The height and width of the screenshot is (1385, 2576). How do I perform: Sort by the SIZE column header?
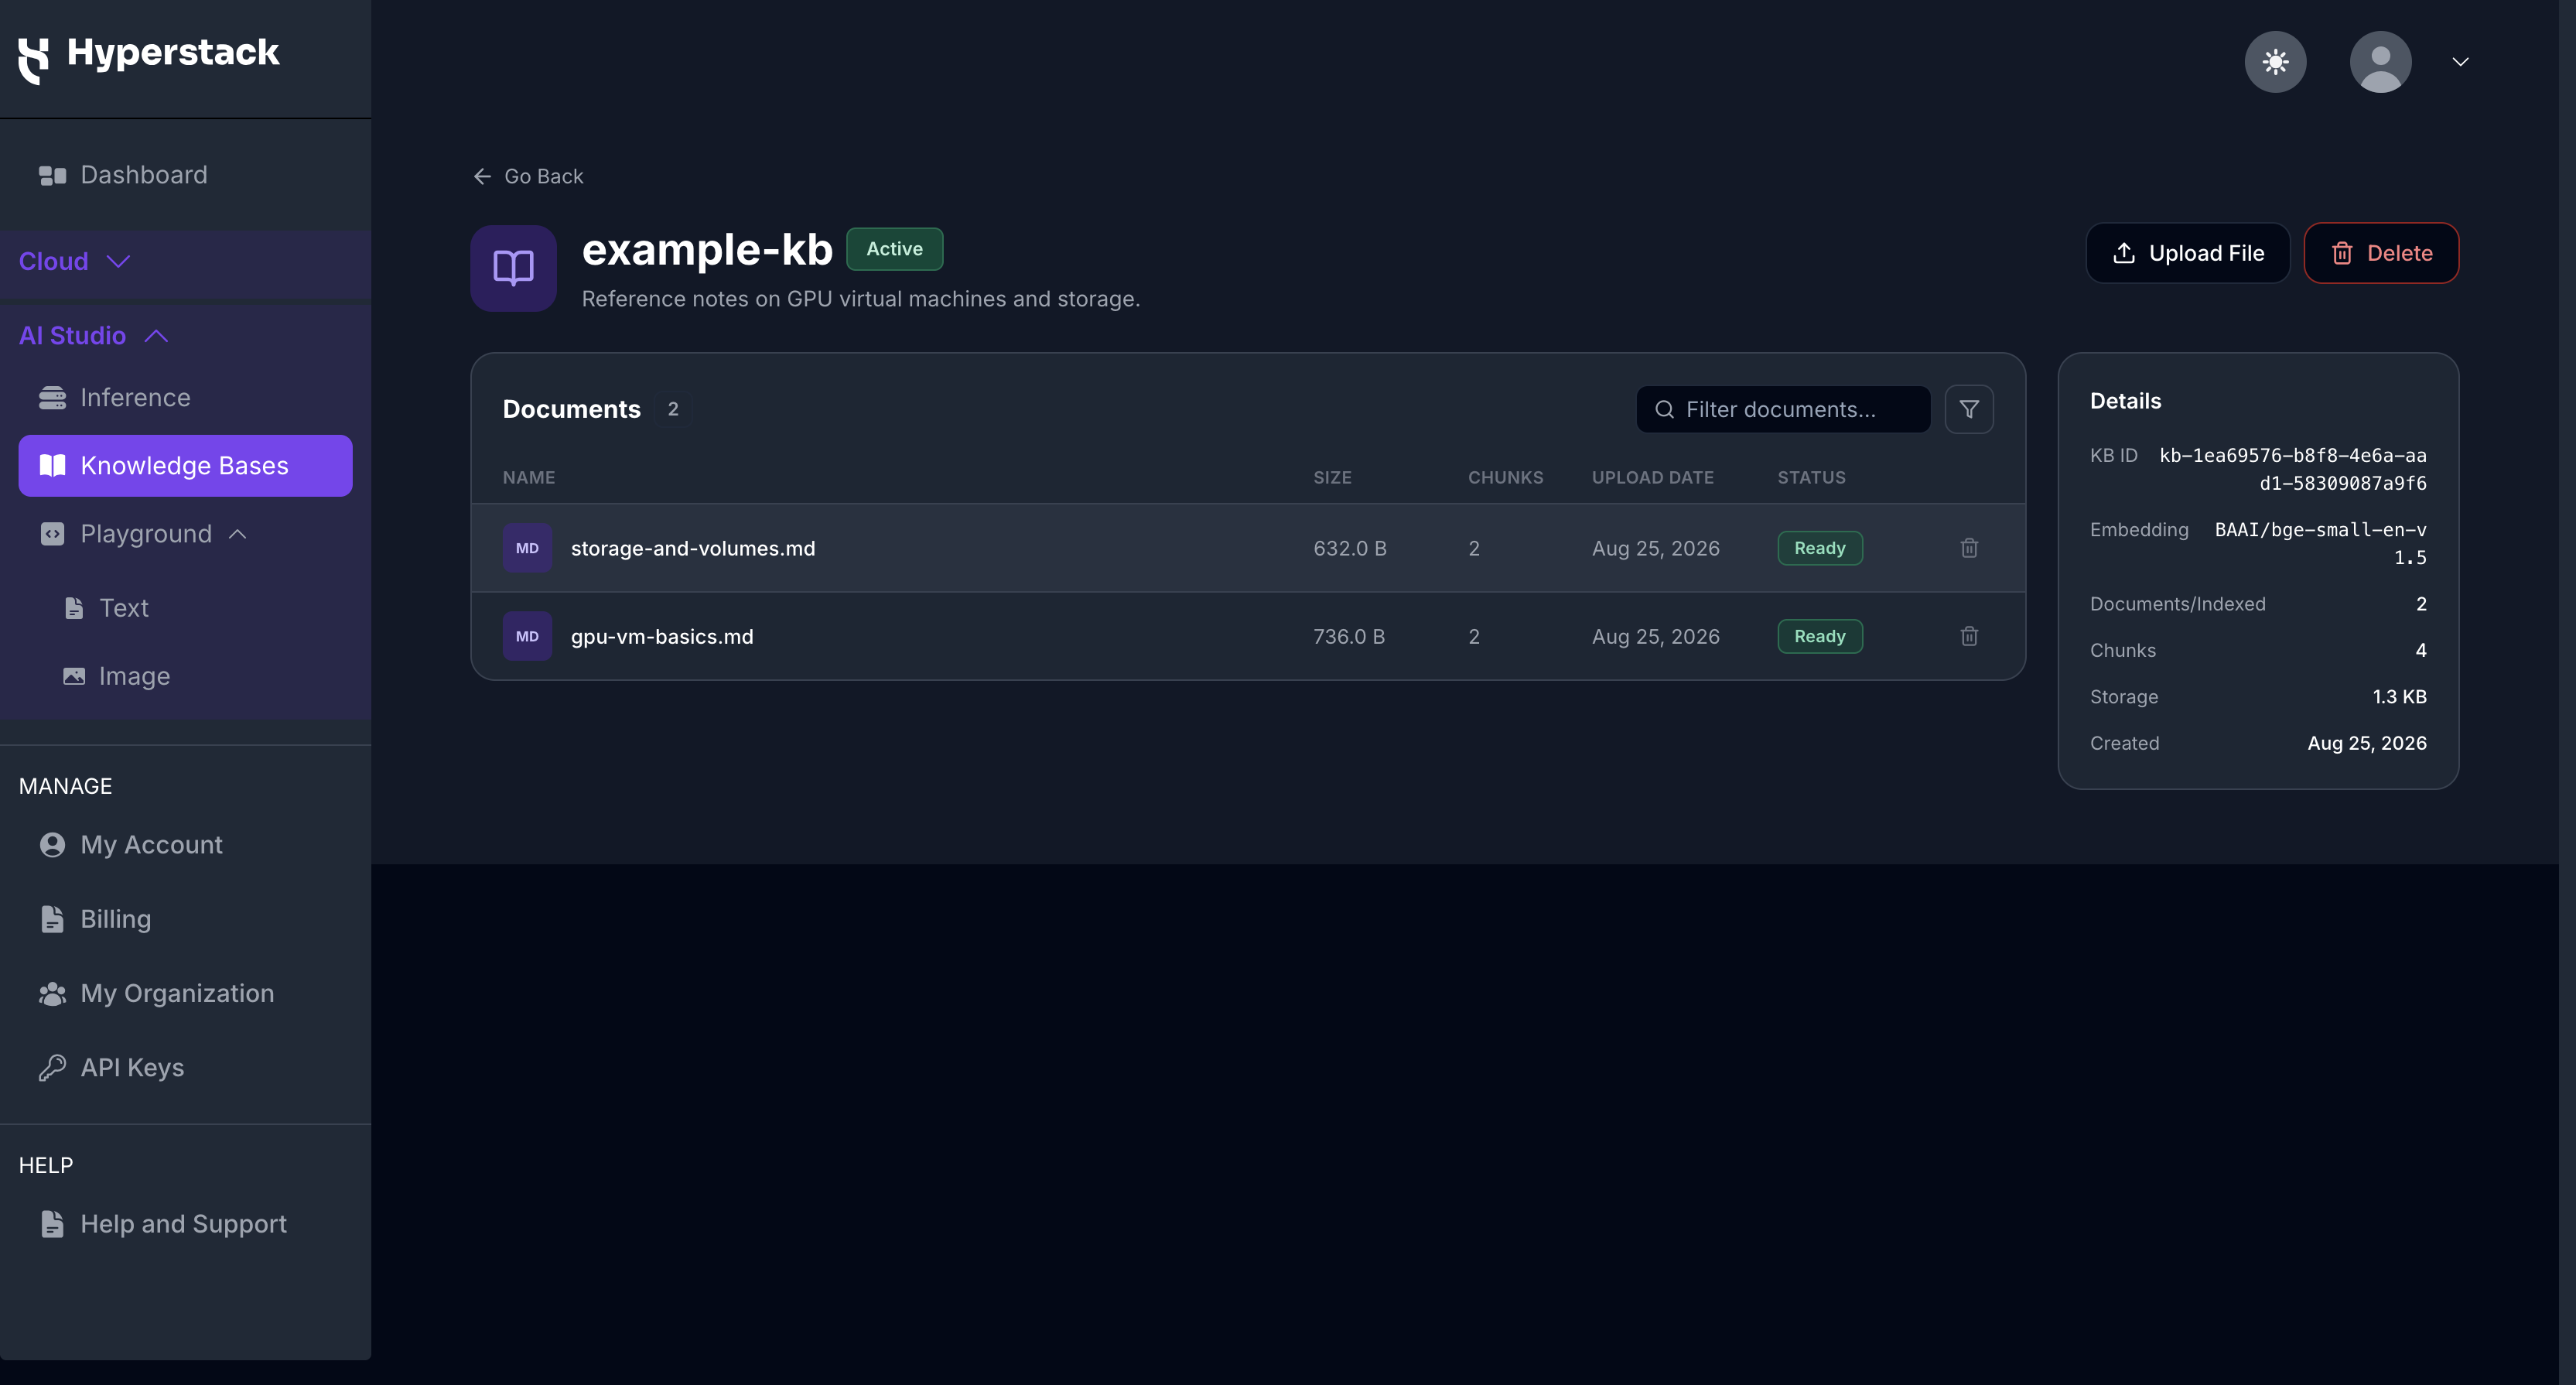[x=1332, y=478]
